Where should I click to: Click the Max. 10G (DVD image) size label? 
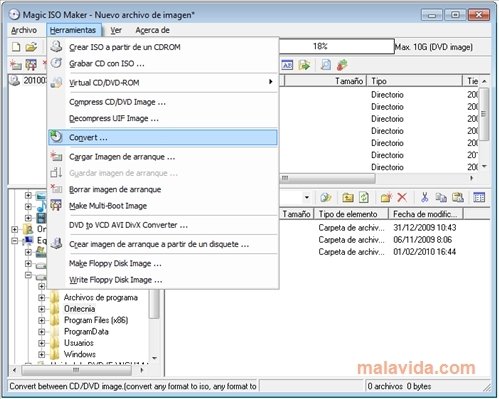[x=434, y=47]
